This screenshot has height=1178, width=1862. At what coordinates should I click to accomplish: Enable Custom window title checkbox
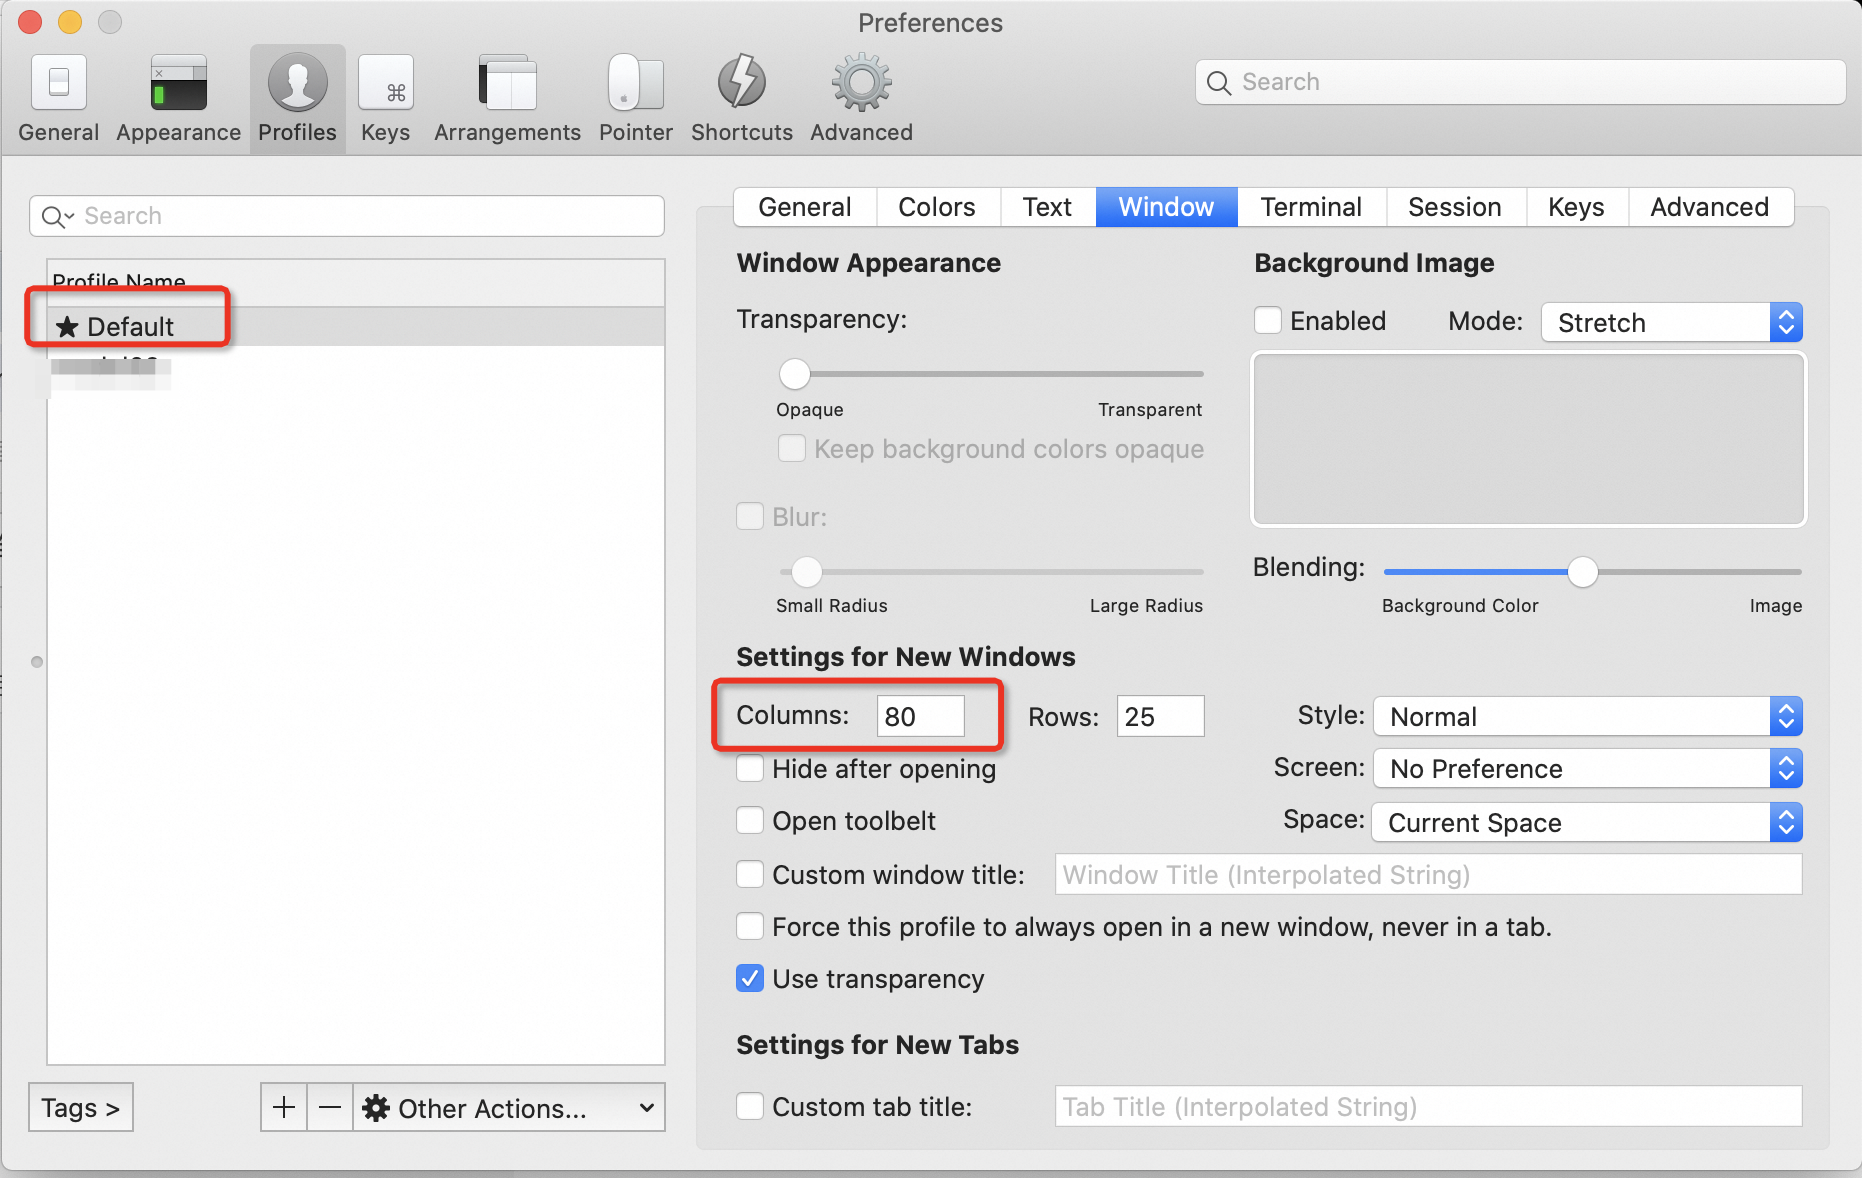(x=750, y=874)
